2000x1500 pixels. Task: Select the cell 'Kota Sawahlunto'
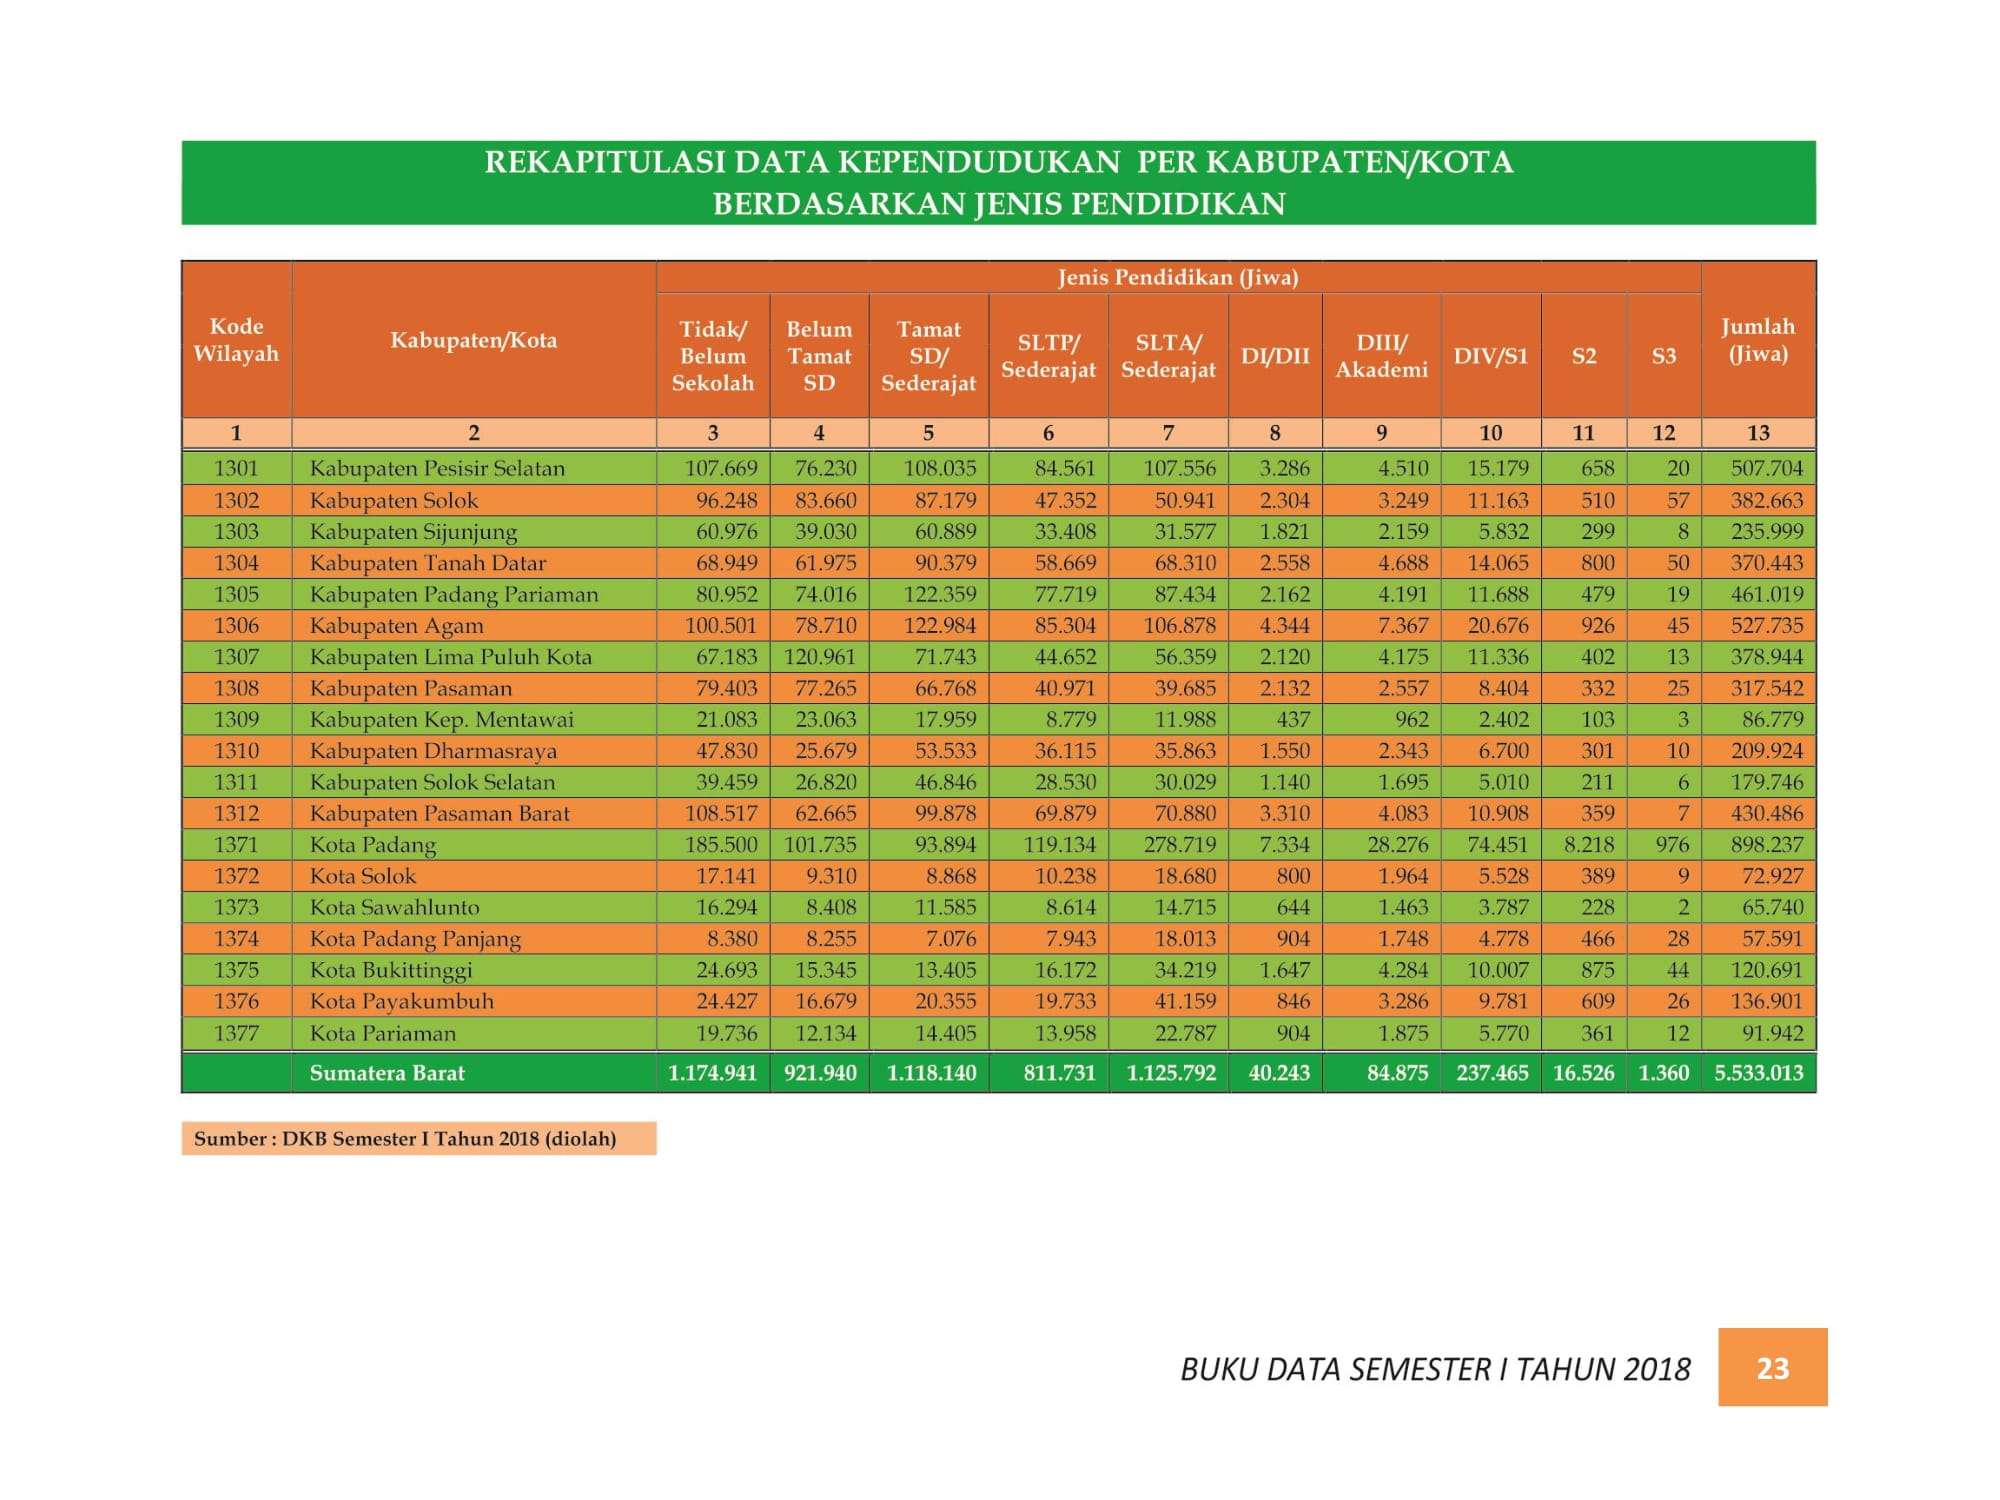[473, 907]
